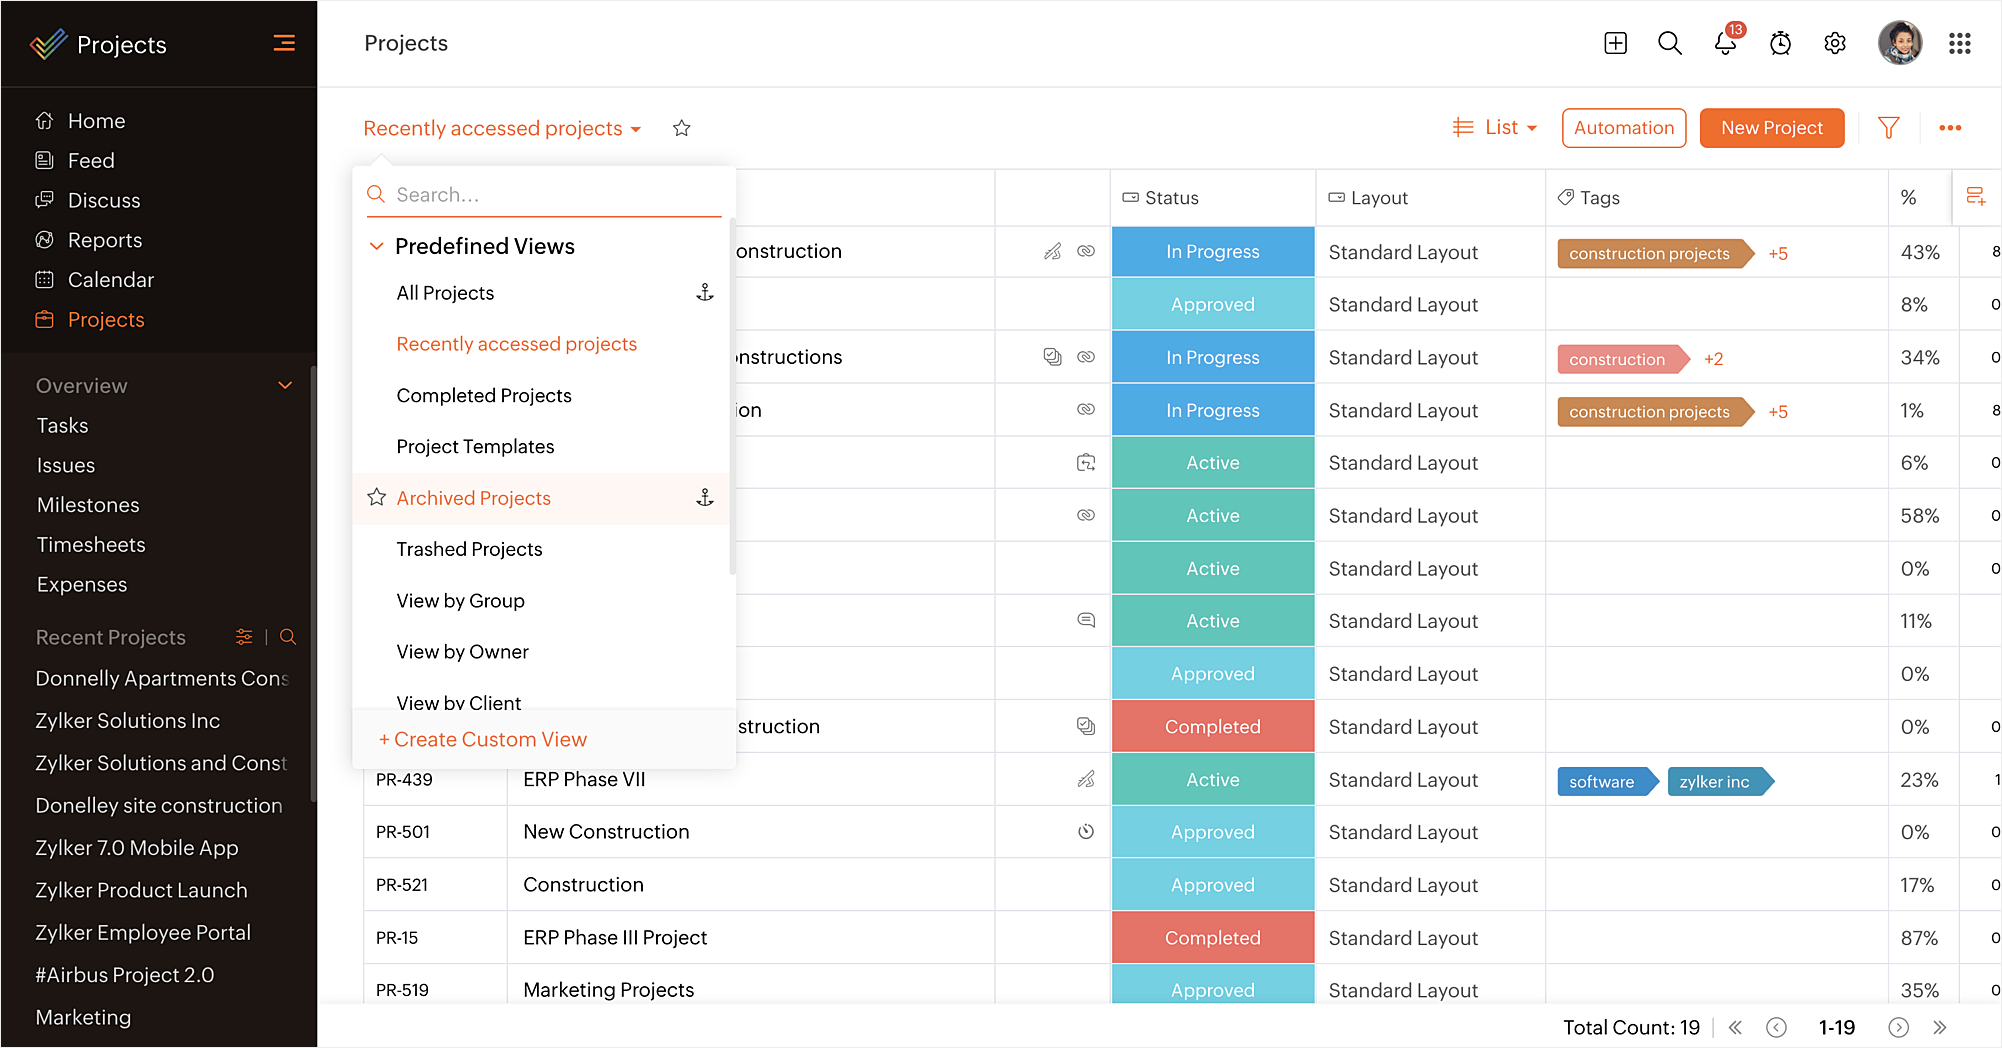
Task: Collapse the Overview sidebar section
Action: [285, 385]
